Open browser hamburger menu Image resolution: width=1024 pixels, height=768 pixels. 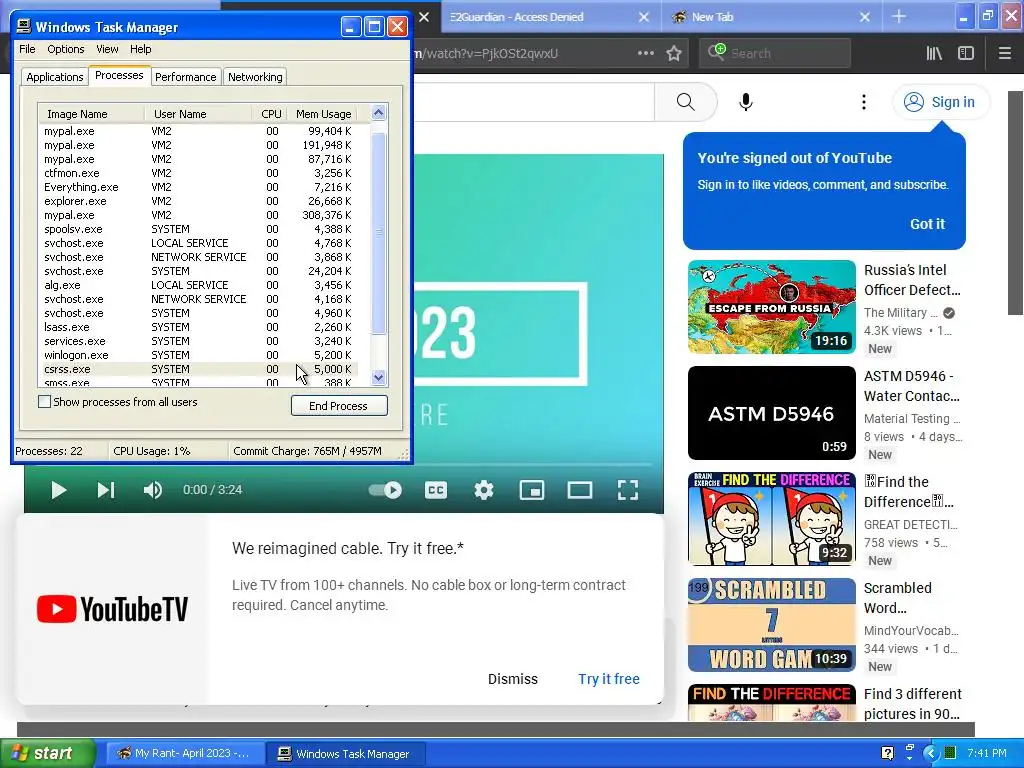click(x=1004, y=53)
